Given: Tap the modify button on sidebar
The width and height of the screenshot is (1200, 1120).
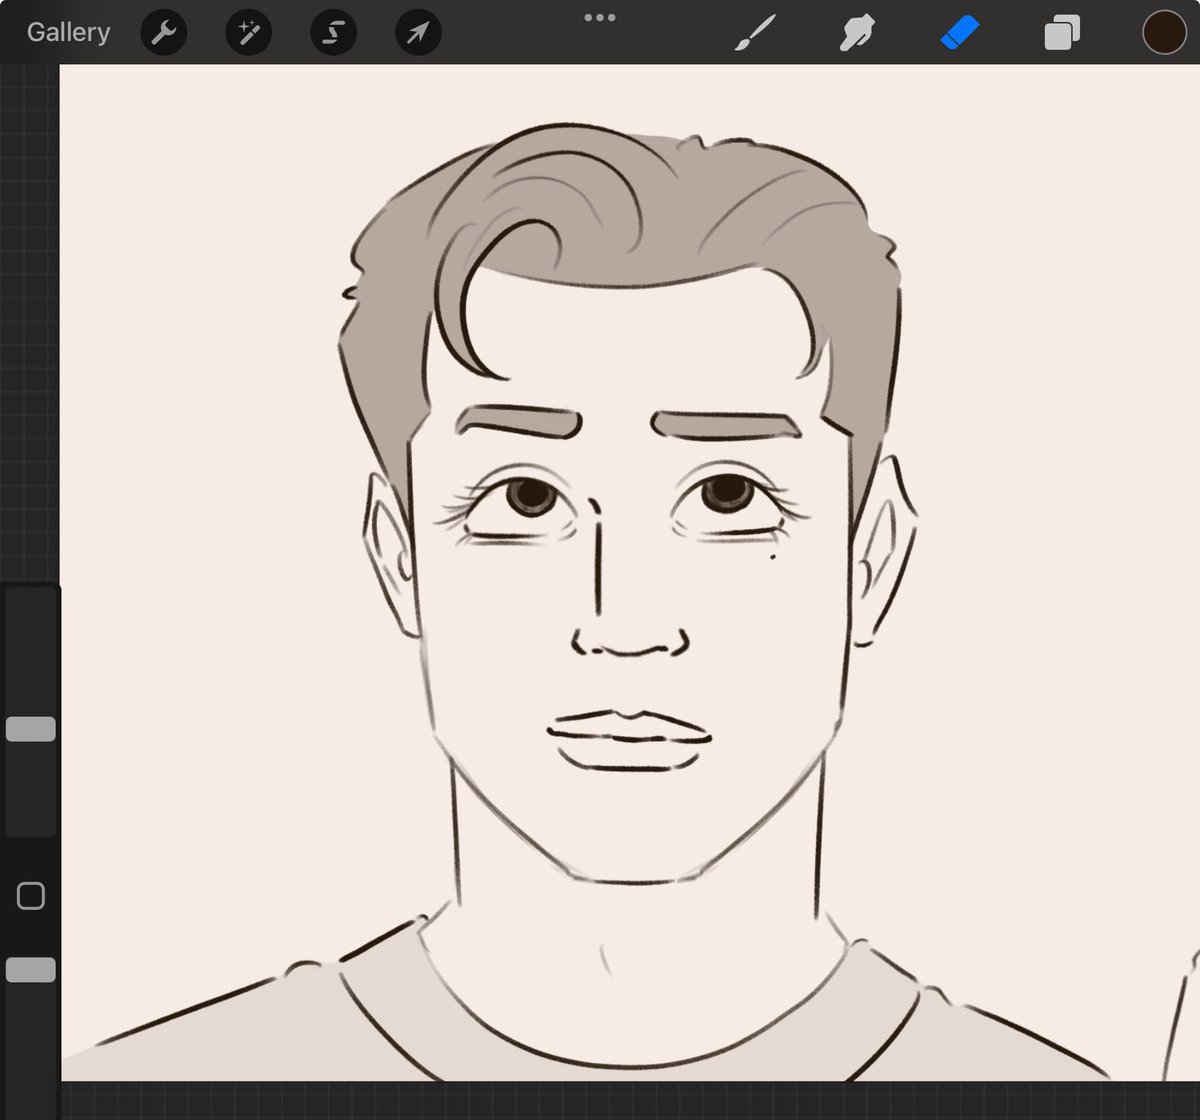Looking at the screenshot, I should 31,896.
